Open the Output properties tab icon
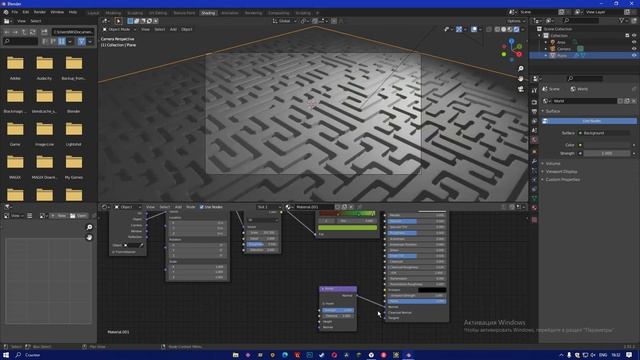Screen dimensions: 640x360 click(x=534, y=111)
